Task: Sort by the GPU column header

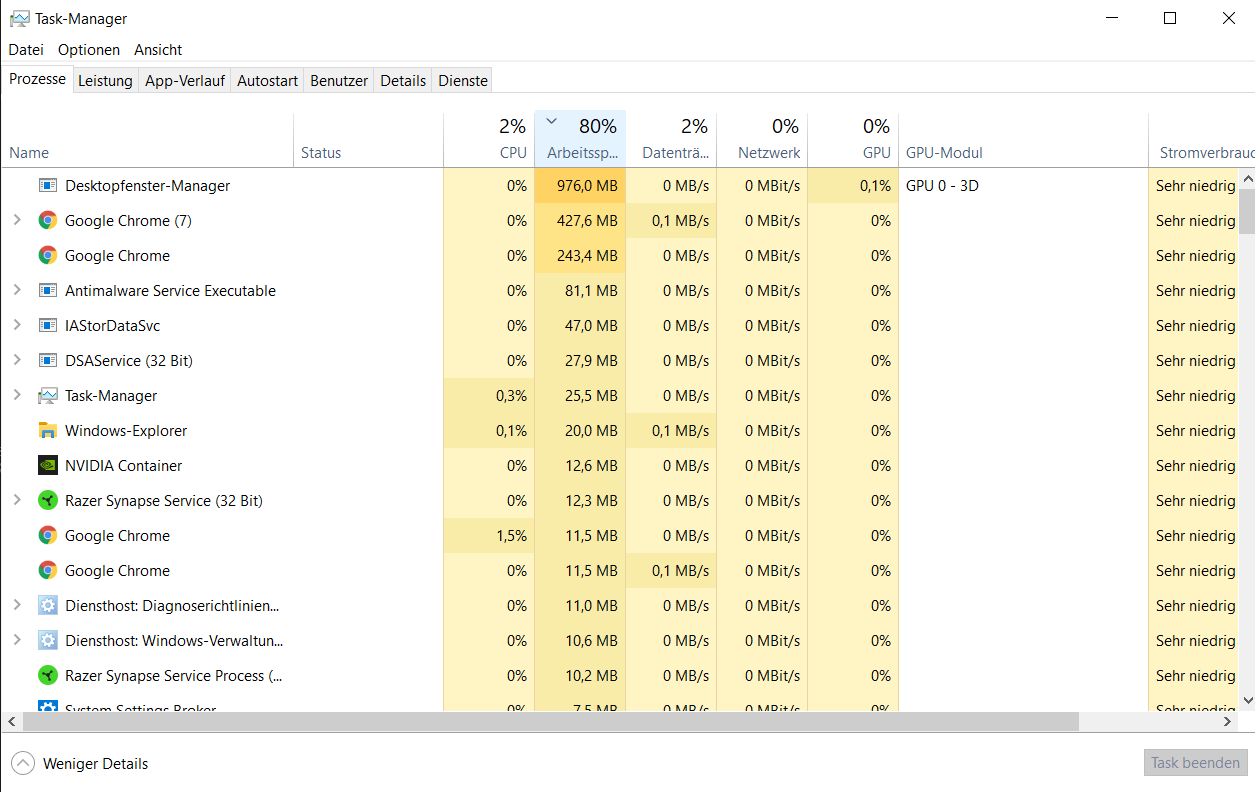Action: pyautogui.click(x=853, y=139)
